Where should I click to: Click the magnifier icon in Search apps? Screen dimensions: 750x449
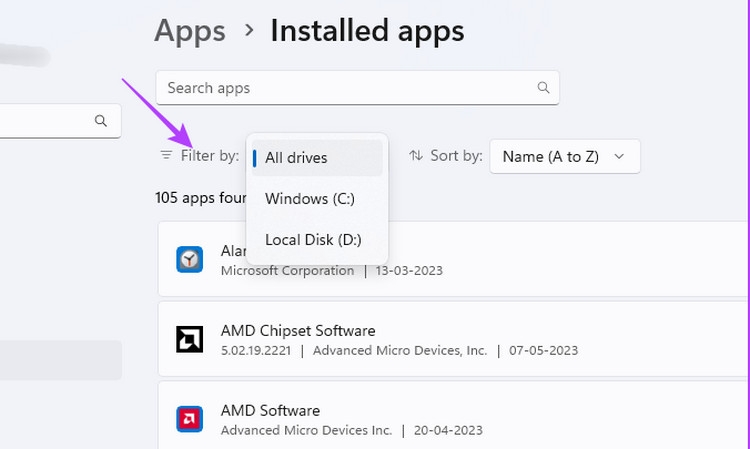[x=543, y=88]
